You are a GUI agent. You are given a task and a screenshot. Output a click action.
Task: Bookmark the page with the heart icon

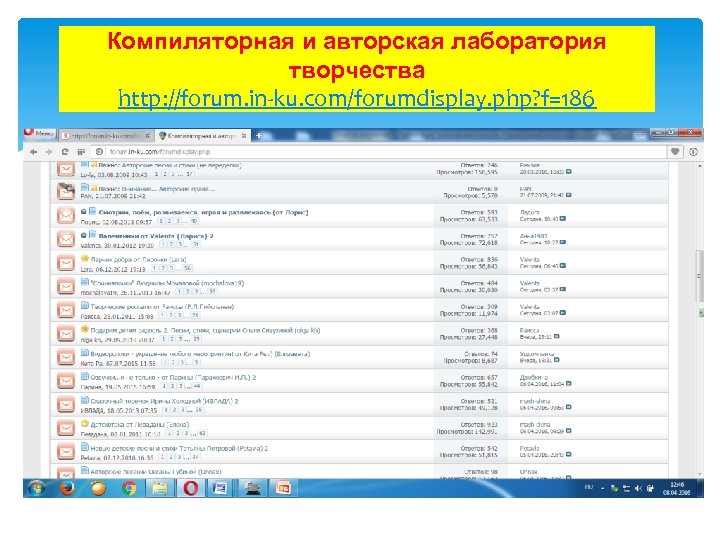675,152
